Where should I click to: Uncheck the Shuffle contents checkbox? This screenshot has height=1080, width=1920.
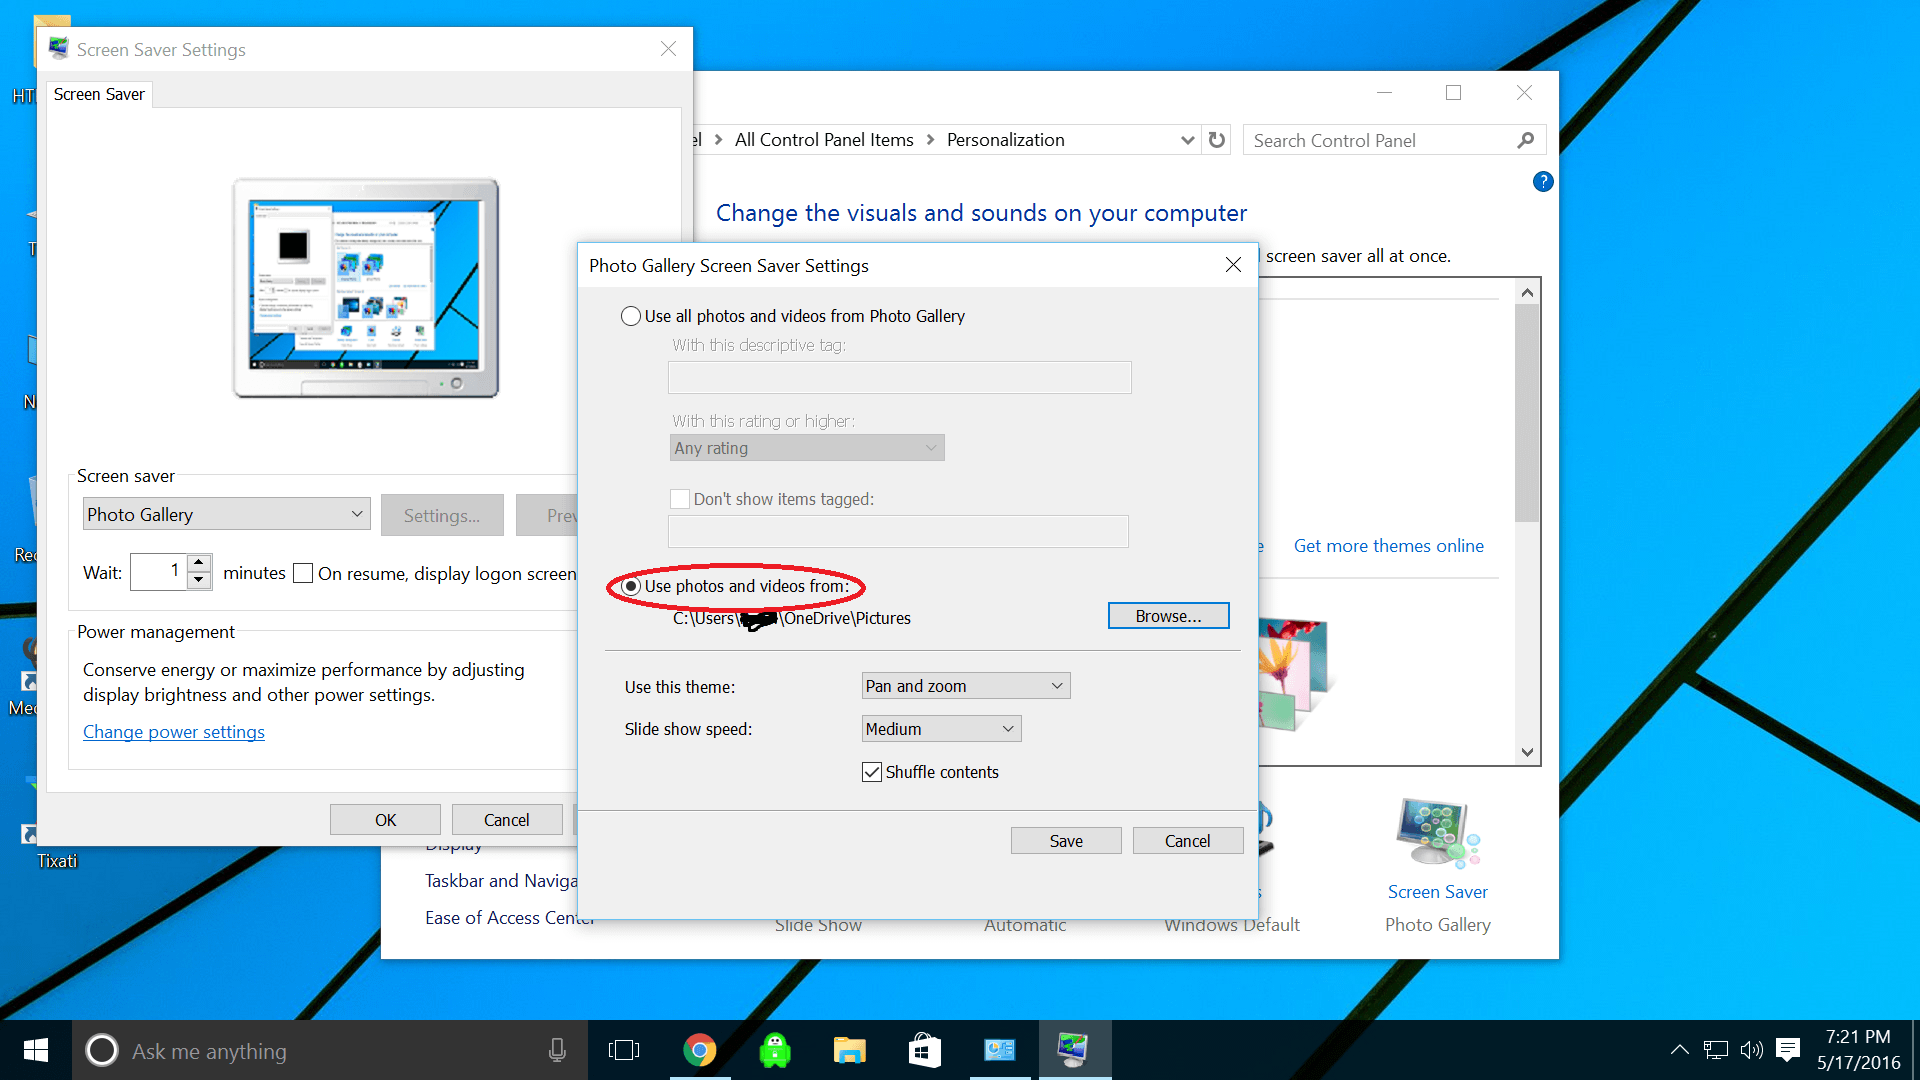click(872, 772)
